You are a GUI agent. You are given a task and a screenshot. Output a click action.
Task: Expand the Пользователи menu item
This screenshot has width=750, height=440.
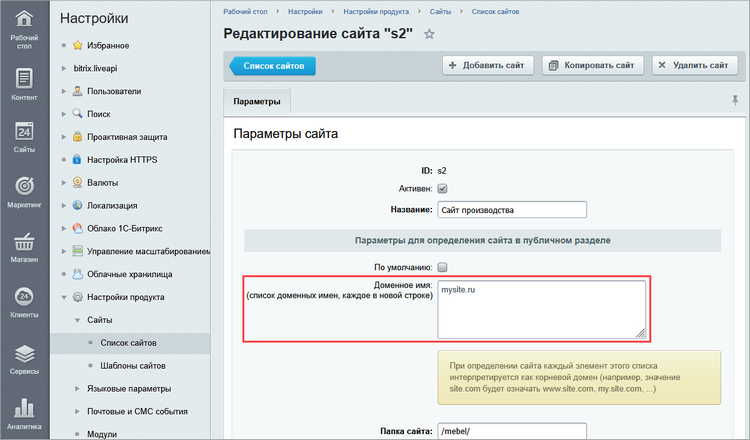(65, 91)
